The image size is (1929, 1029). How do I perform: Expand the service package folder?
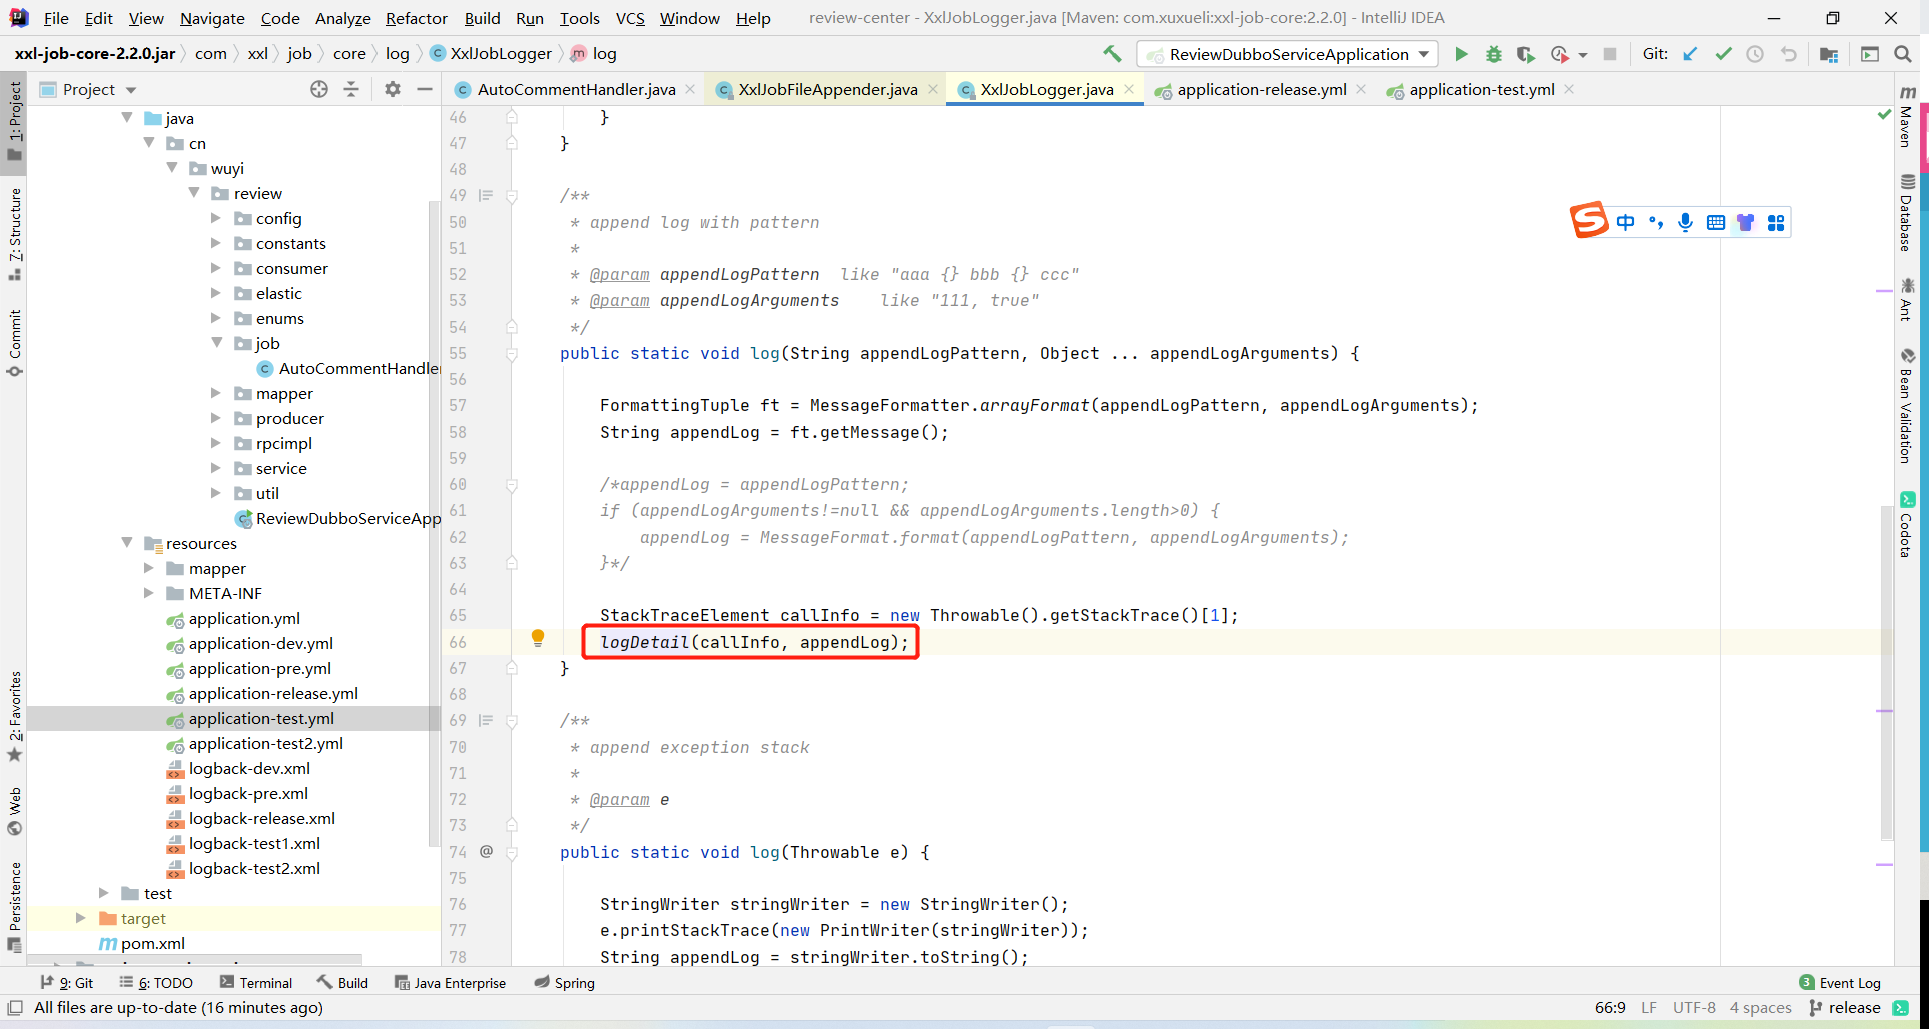pyautogui.click(x=216, y=468)
